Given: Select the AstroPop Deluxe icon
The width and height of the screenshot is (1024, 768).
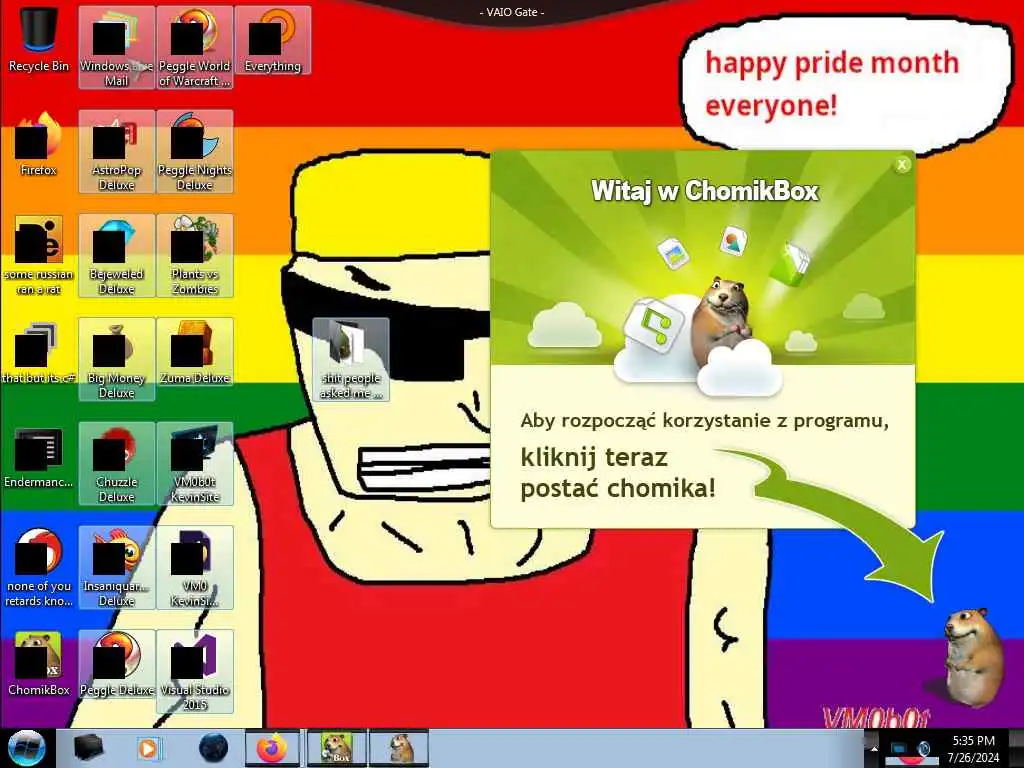Looking at the screenshot, I should coord(116,152).
